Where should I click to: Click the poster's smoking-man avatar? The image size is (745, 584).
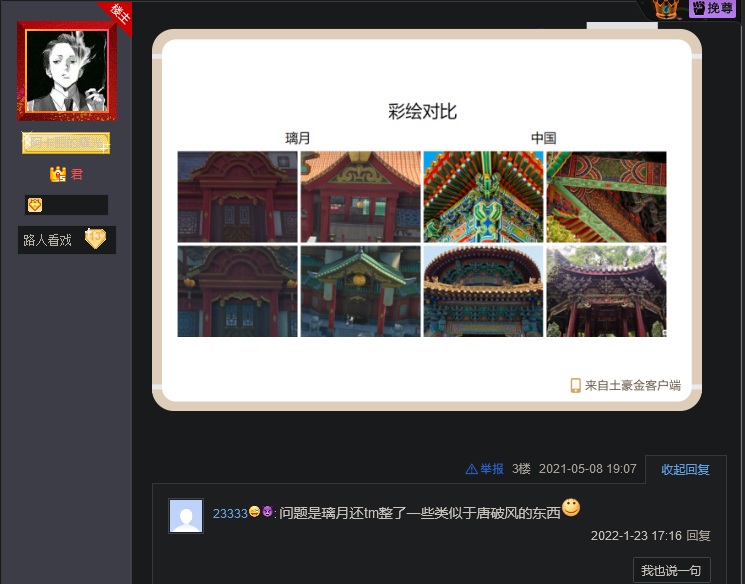(67, 71)
